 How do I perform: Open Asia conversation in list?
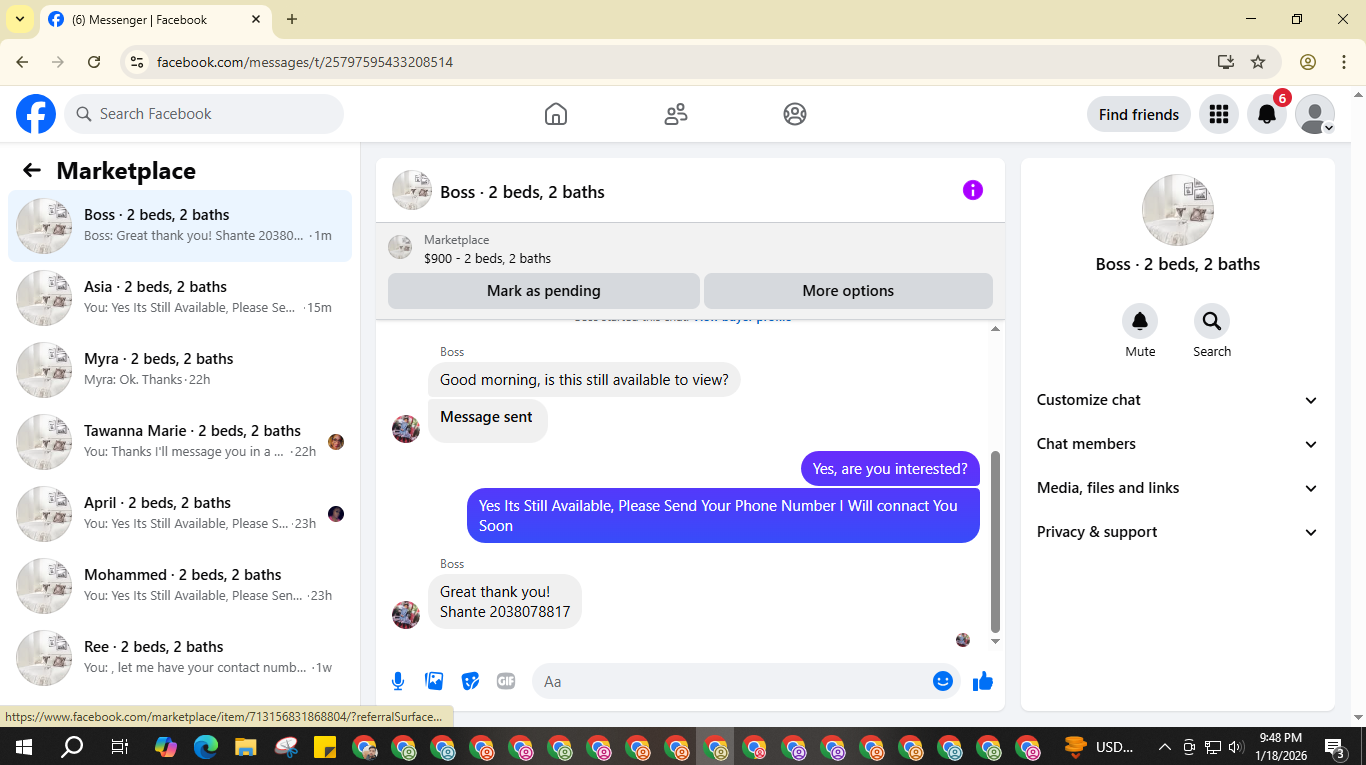click(x=180, y=298)
